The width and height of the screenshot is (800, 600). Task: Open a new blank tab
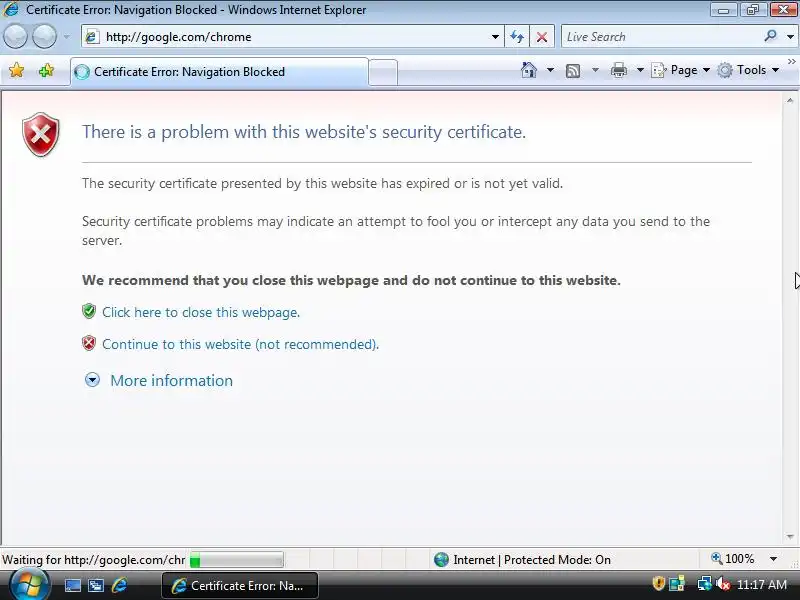coord(383,72)
